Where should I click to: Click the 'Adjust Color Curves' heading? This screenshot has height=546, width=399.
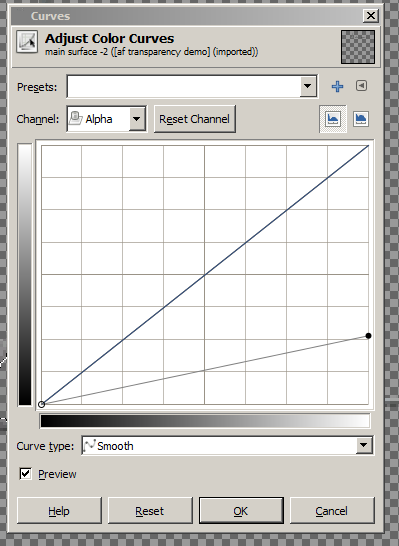tap(109, 38)
